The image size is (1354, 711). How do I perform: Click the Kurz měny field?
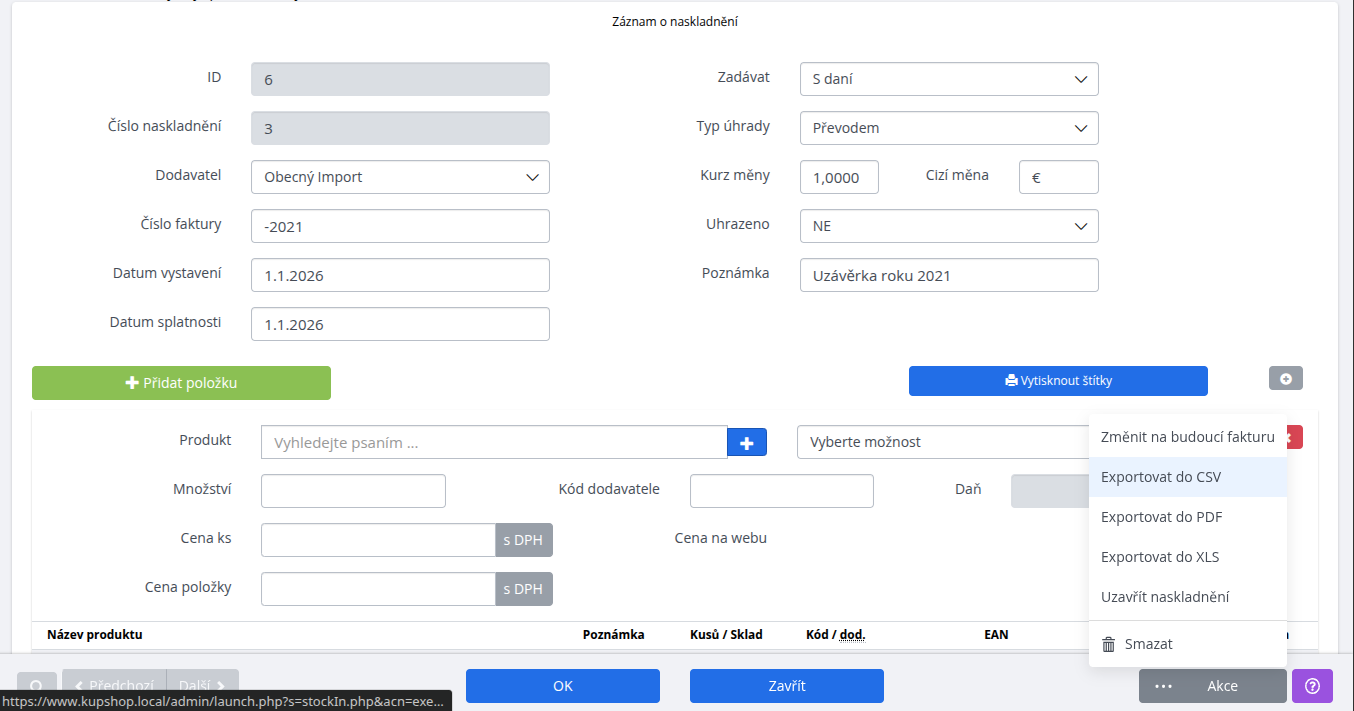(x=839, y=177)
